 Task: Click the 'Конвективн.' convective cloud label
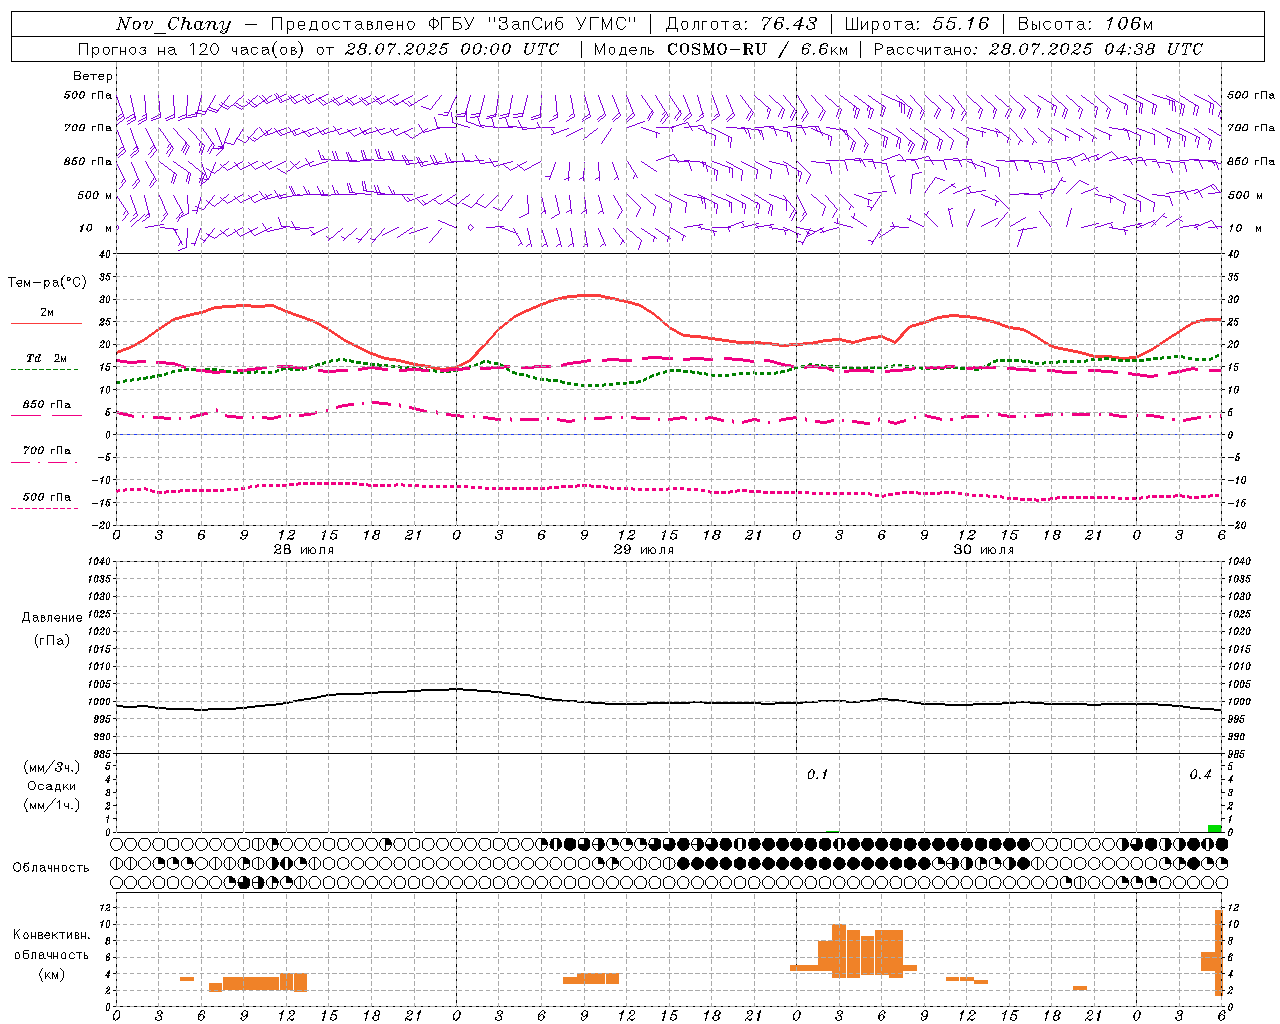coord(52,935)
